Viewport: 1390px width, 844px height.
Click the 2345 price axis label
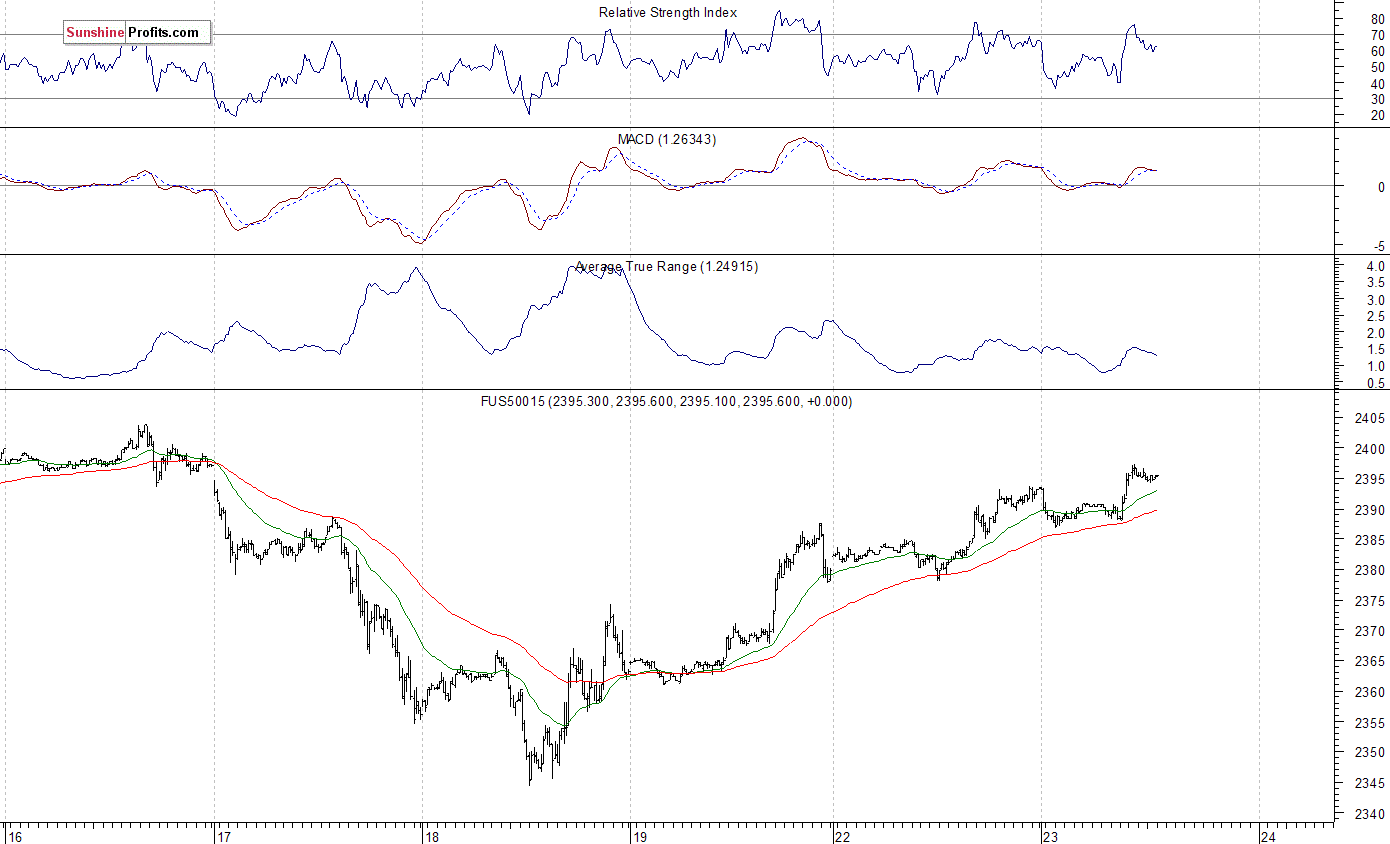click(x=1370, y=783)
